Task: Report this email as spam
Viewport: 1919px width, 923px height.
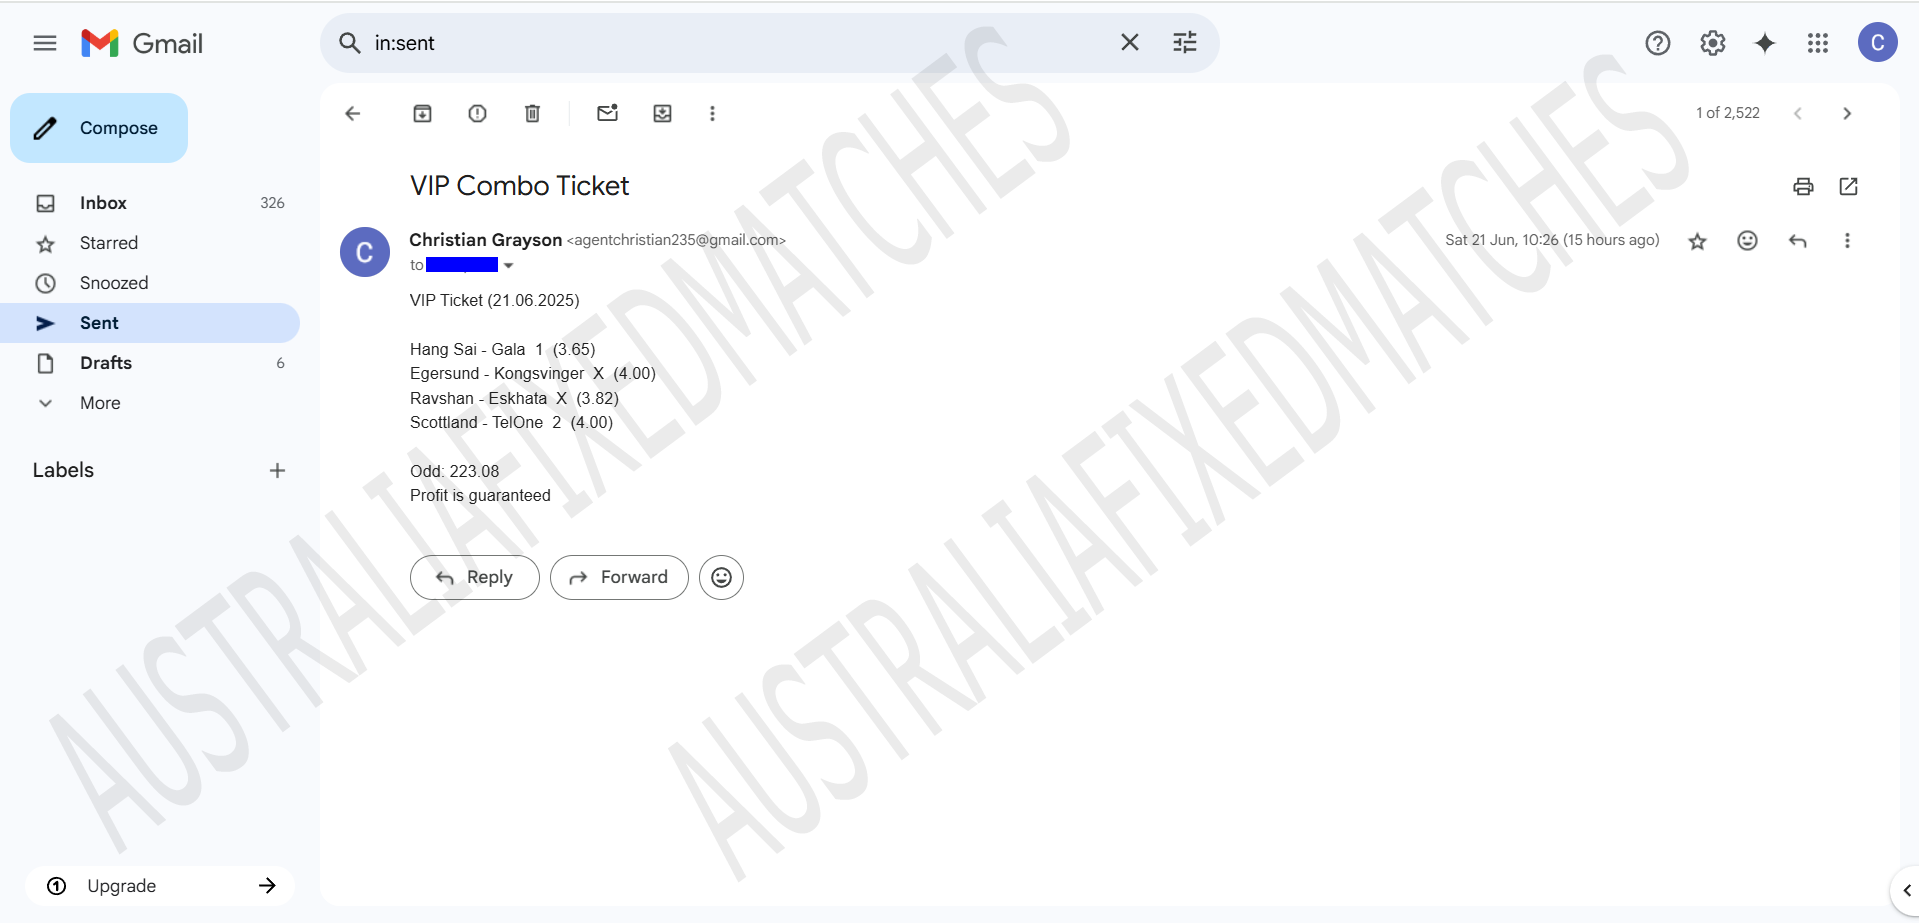Action: point(478,113)
